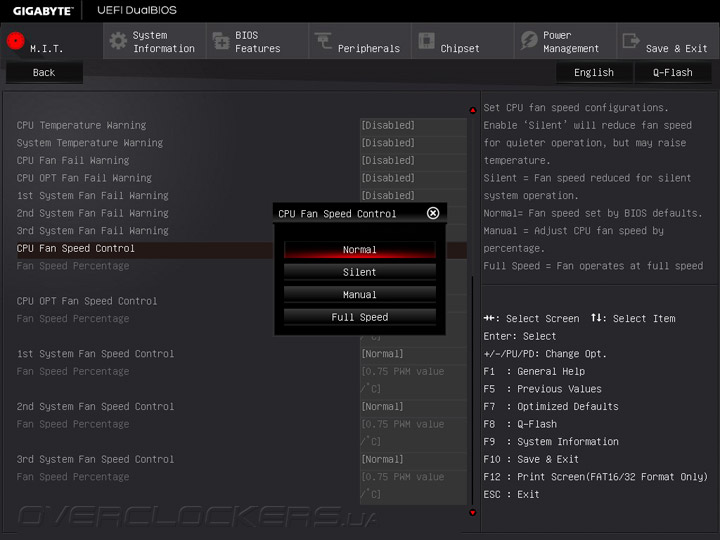Click 3rd System fan 0.75 PWM value field

(413, 486)
